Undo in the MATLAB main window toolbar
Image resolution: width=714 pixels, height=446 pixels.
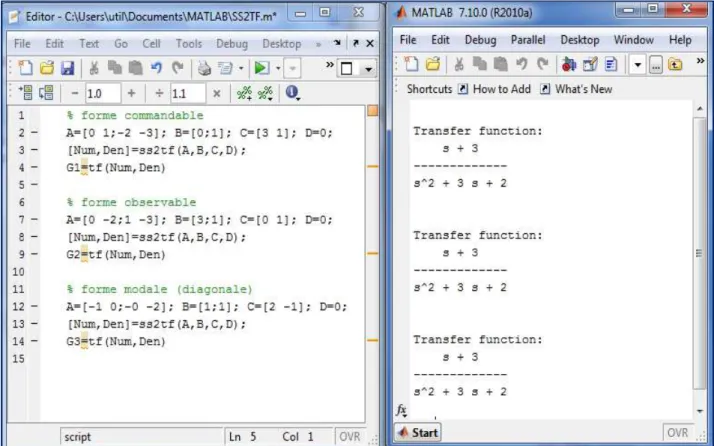pos(522,64)
